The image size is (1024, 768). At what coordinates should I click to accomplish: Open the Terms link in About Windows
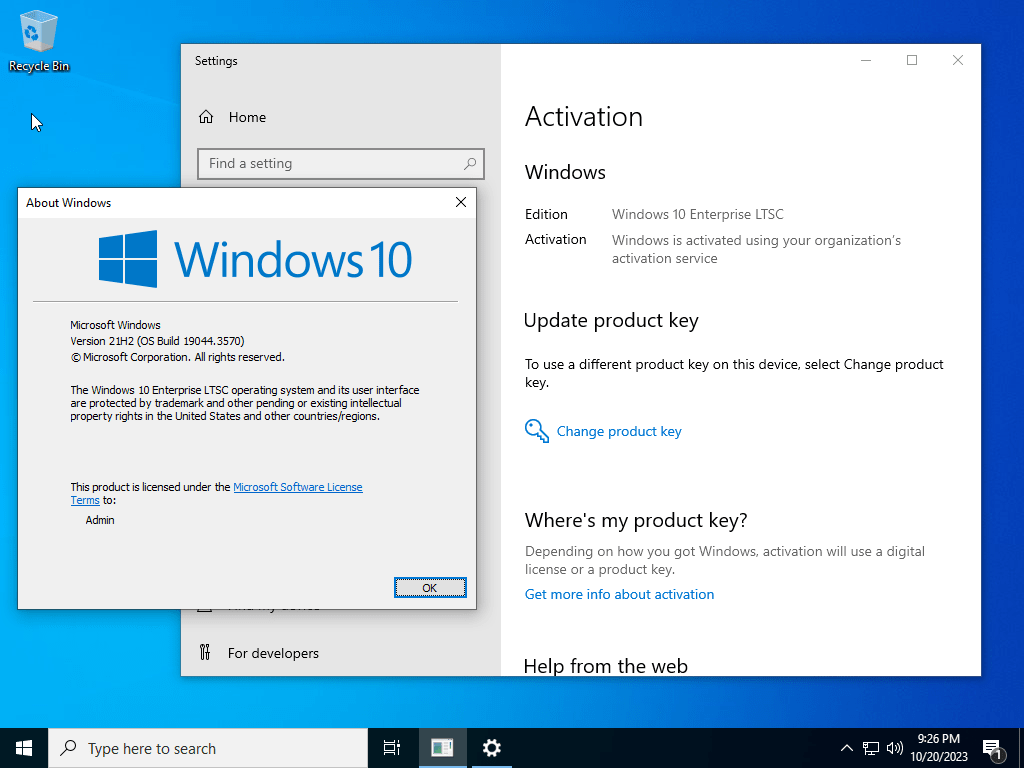[x=85, y=500]
